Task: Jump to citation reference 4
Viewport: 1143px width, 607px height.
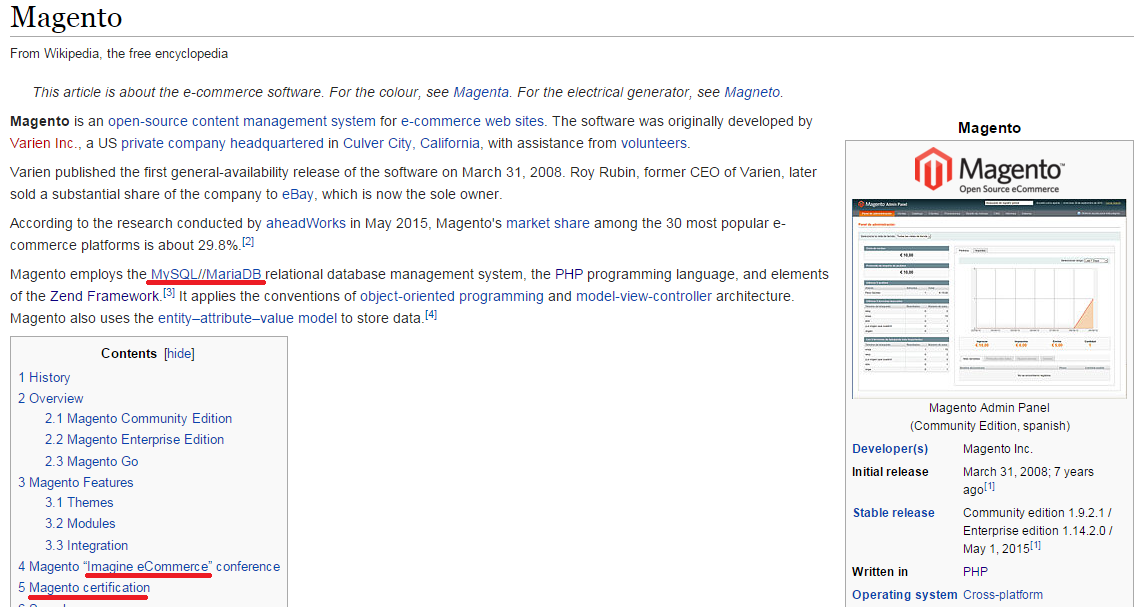Action: tap(431, 315)
